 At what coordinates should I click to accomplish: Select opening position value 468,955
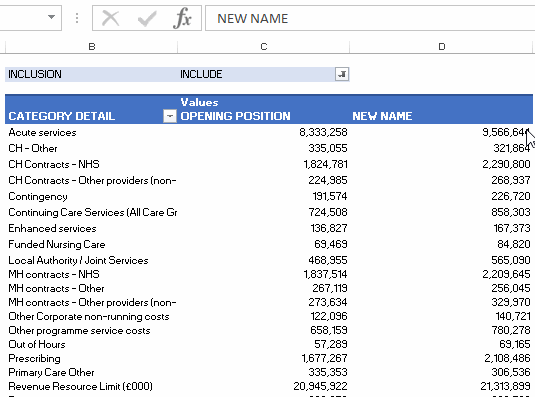coord(328,261)
